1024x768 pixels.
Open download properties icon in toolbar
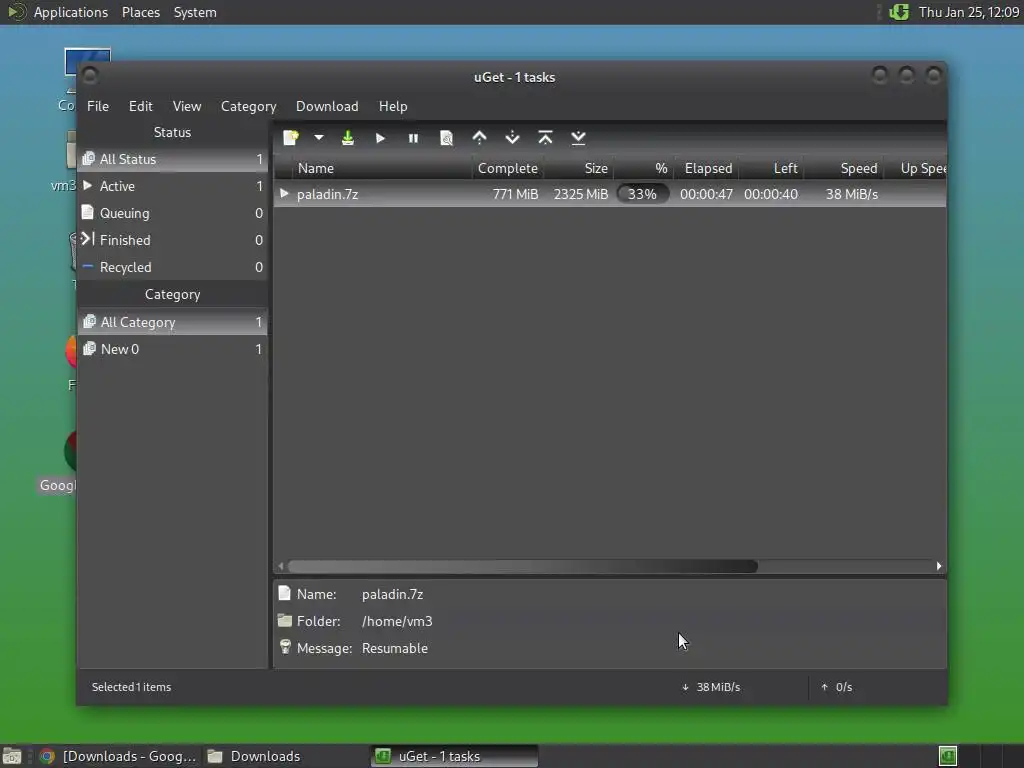pyautogui.click(x=447, y=138)
